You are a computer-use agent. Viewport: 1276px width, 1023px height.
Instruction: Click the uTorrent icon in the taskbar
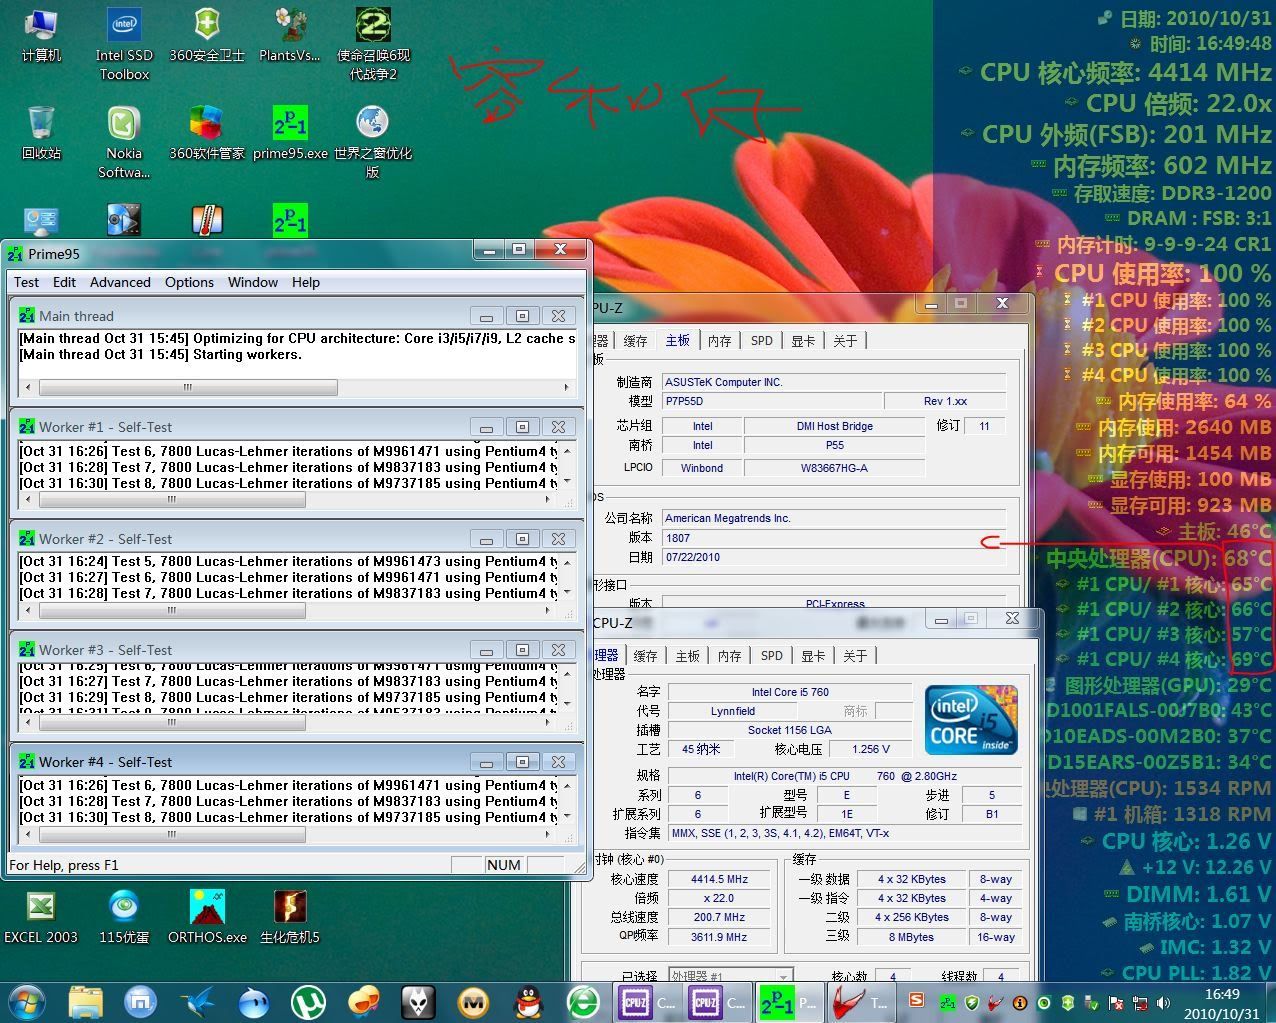(x=308, y=1001)
